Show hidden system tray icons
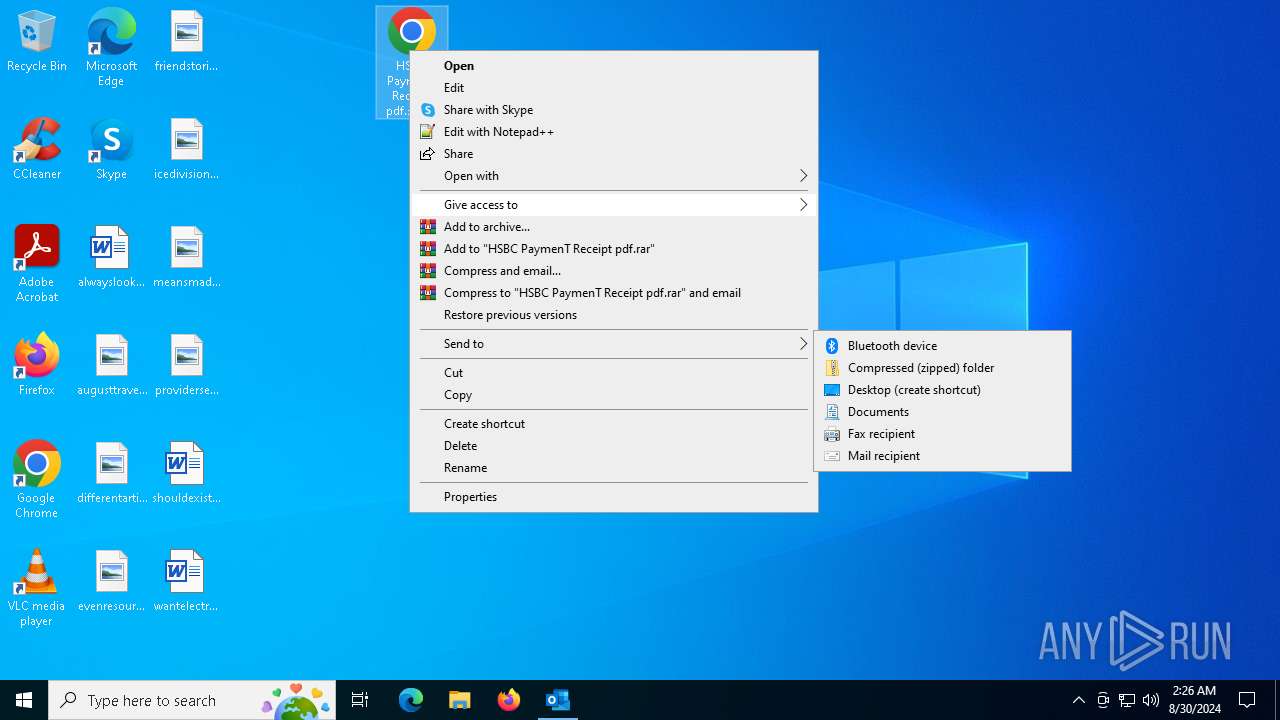Screen dimensions: 1280x720 click(1078, 700)
